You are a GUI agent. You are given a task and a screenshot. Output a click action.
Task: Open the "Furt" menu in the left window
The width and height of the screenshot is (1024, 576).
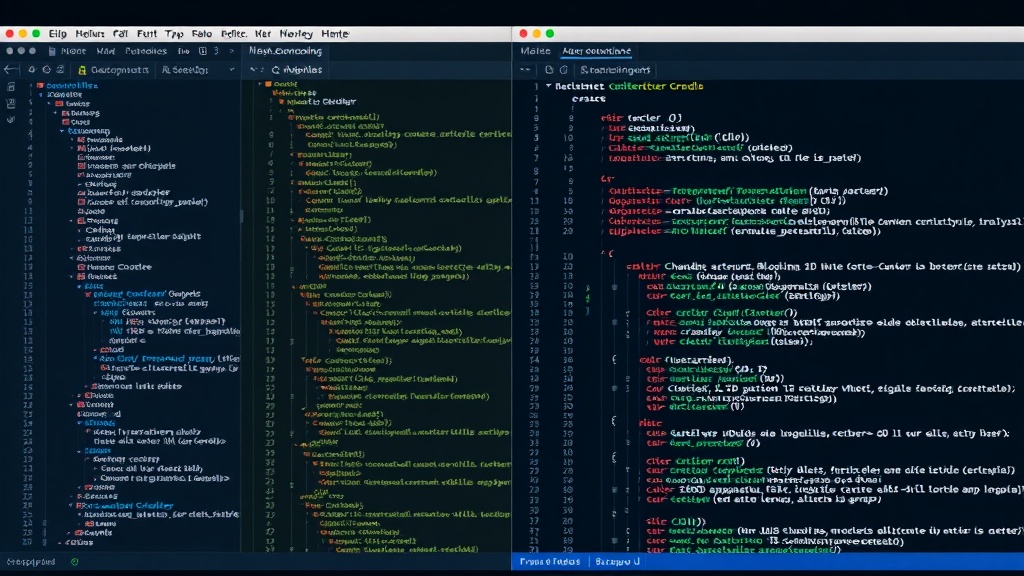coord(147,34)
